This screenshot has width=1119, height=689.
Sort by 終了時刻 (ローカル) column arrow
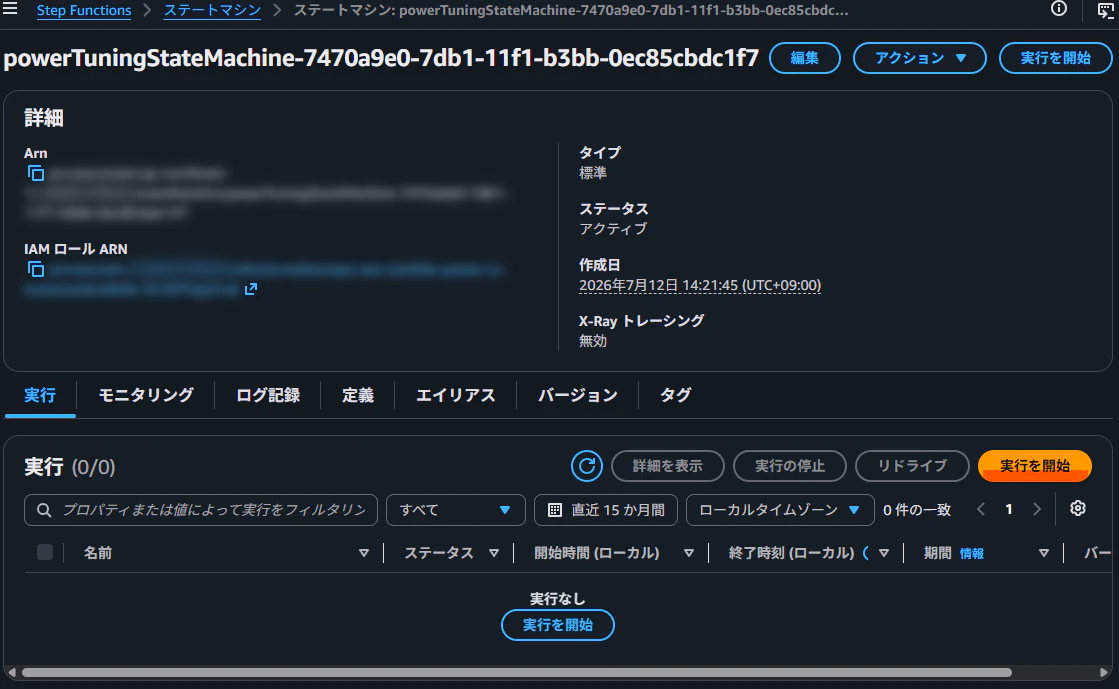click(883, 553)
